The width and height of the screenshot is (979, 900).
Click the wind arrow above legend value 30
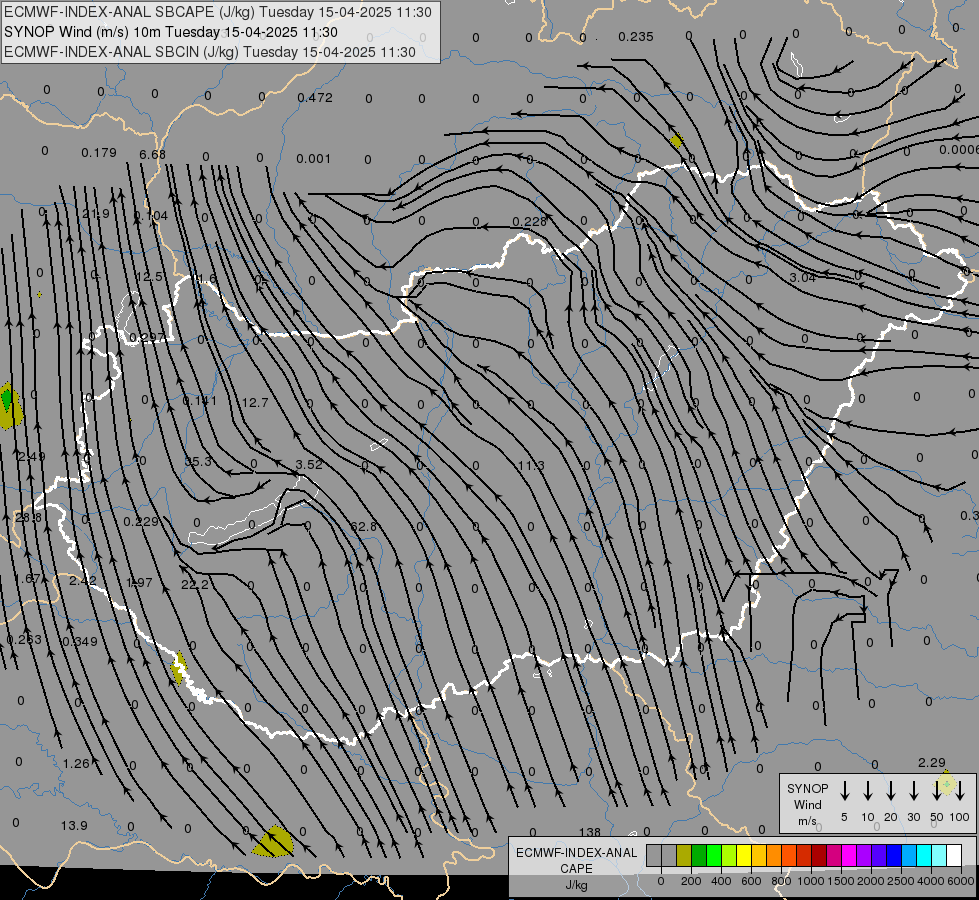click(x=914, y=791)
